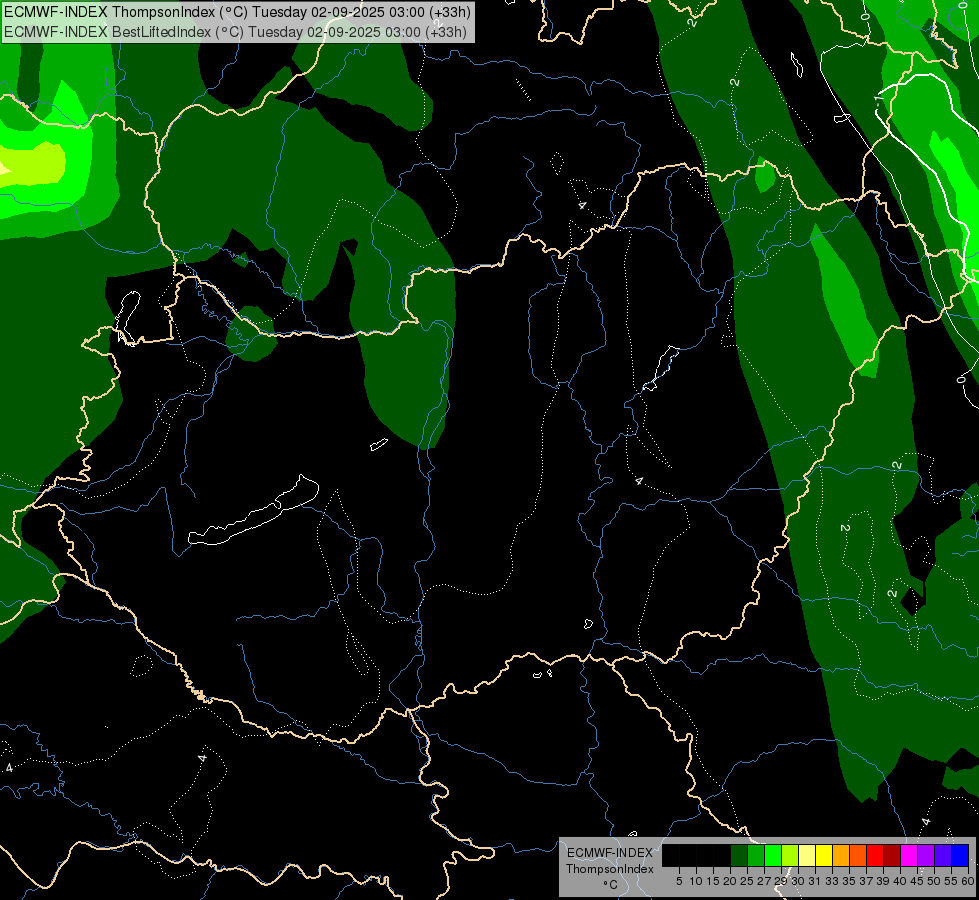The height and width of the screenshot is (900, 979).
Task: Select the dark green 20–25 legend swatch
Action: click(x=739, y=855)
